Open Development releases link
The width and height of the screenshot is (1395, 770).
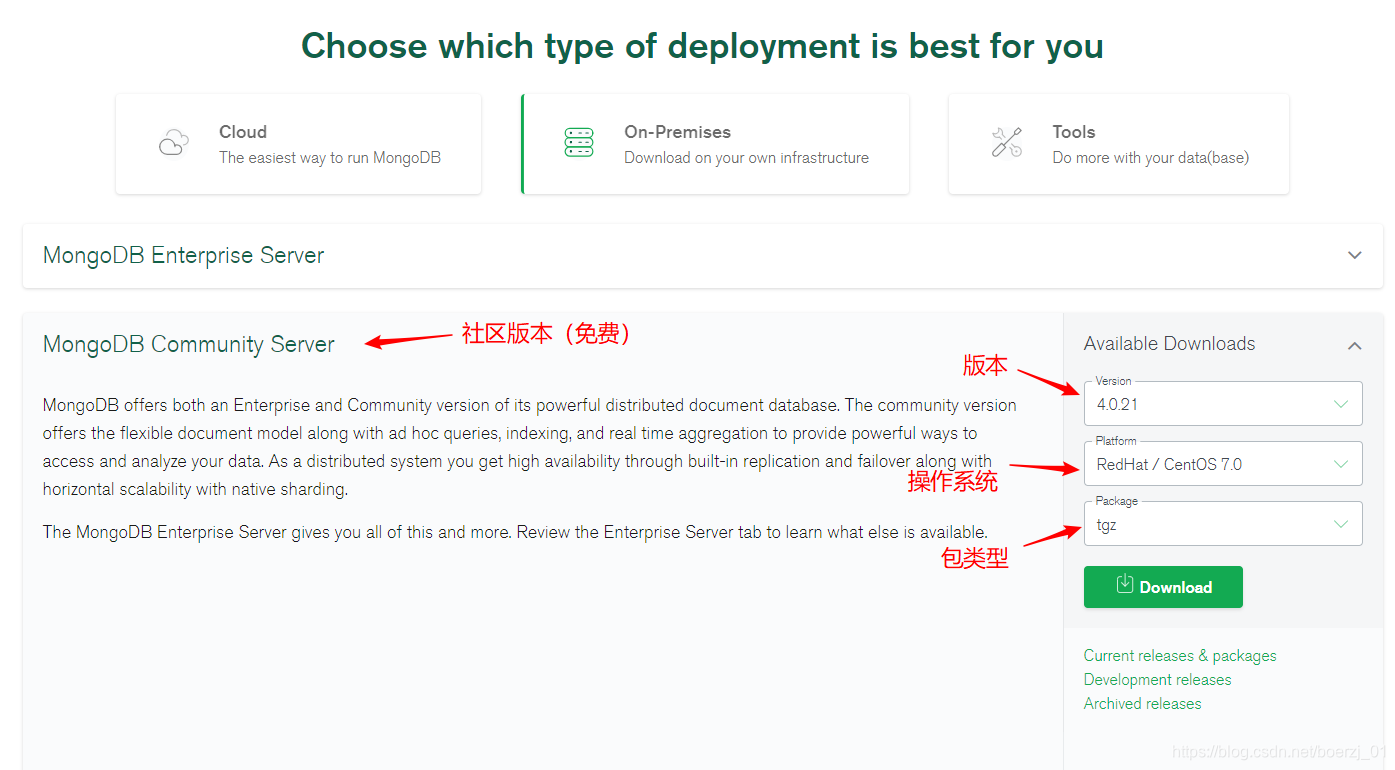tap(1157, 680)
